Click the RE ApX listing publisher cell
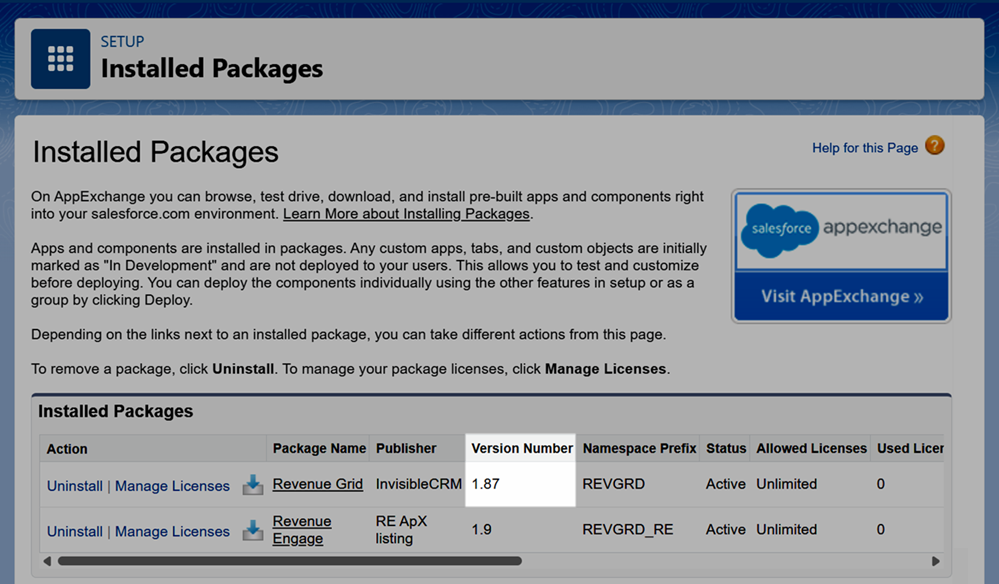 [x=401, y=530]
